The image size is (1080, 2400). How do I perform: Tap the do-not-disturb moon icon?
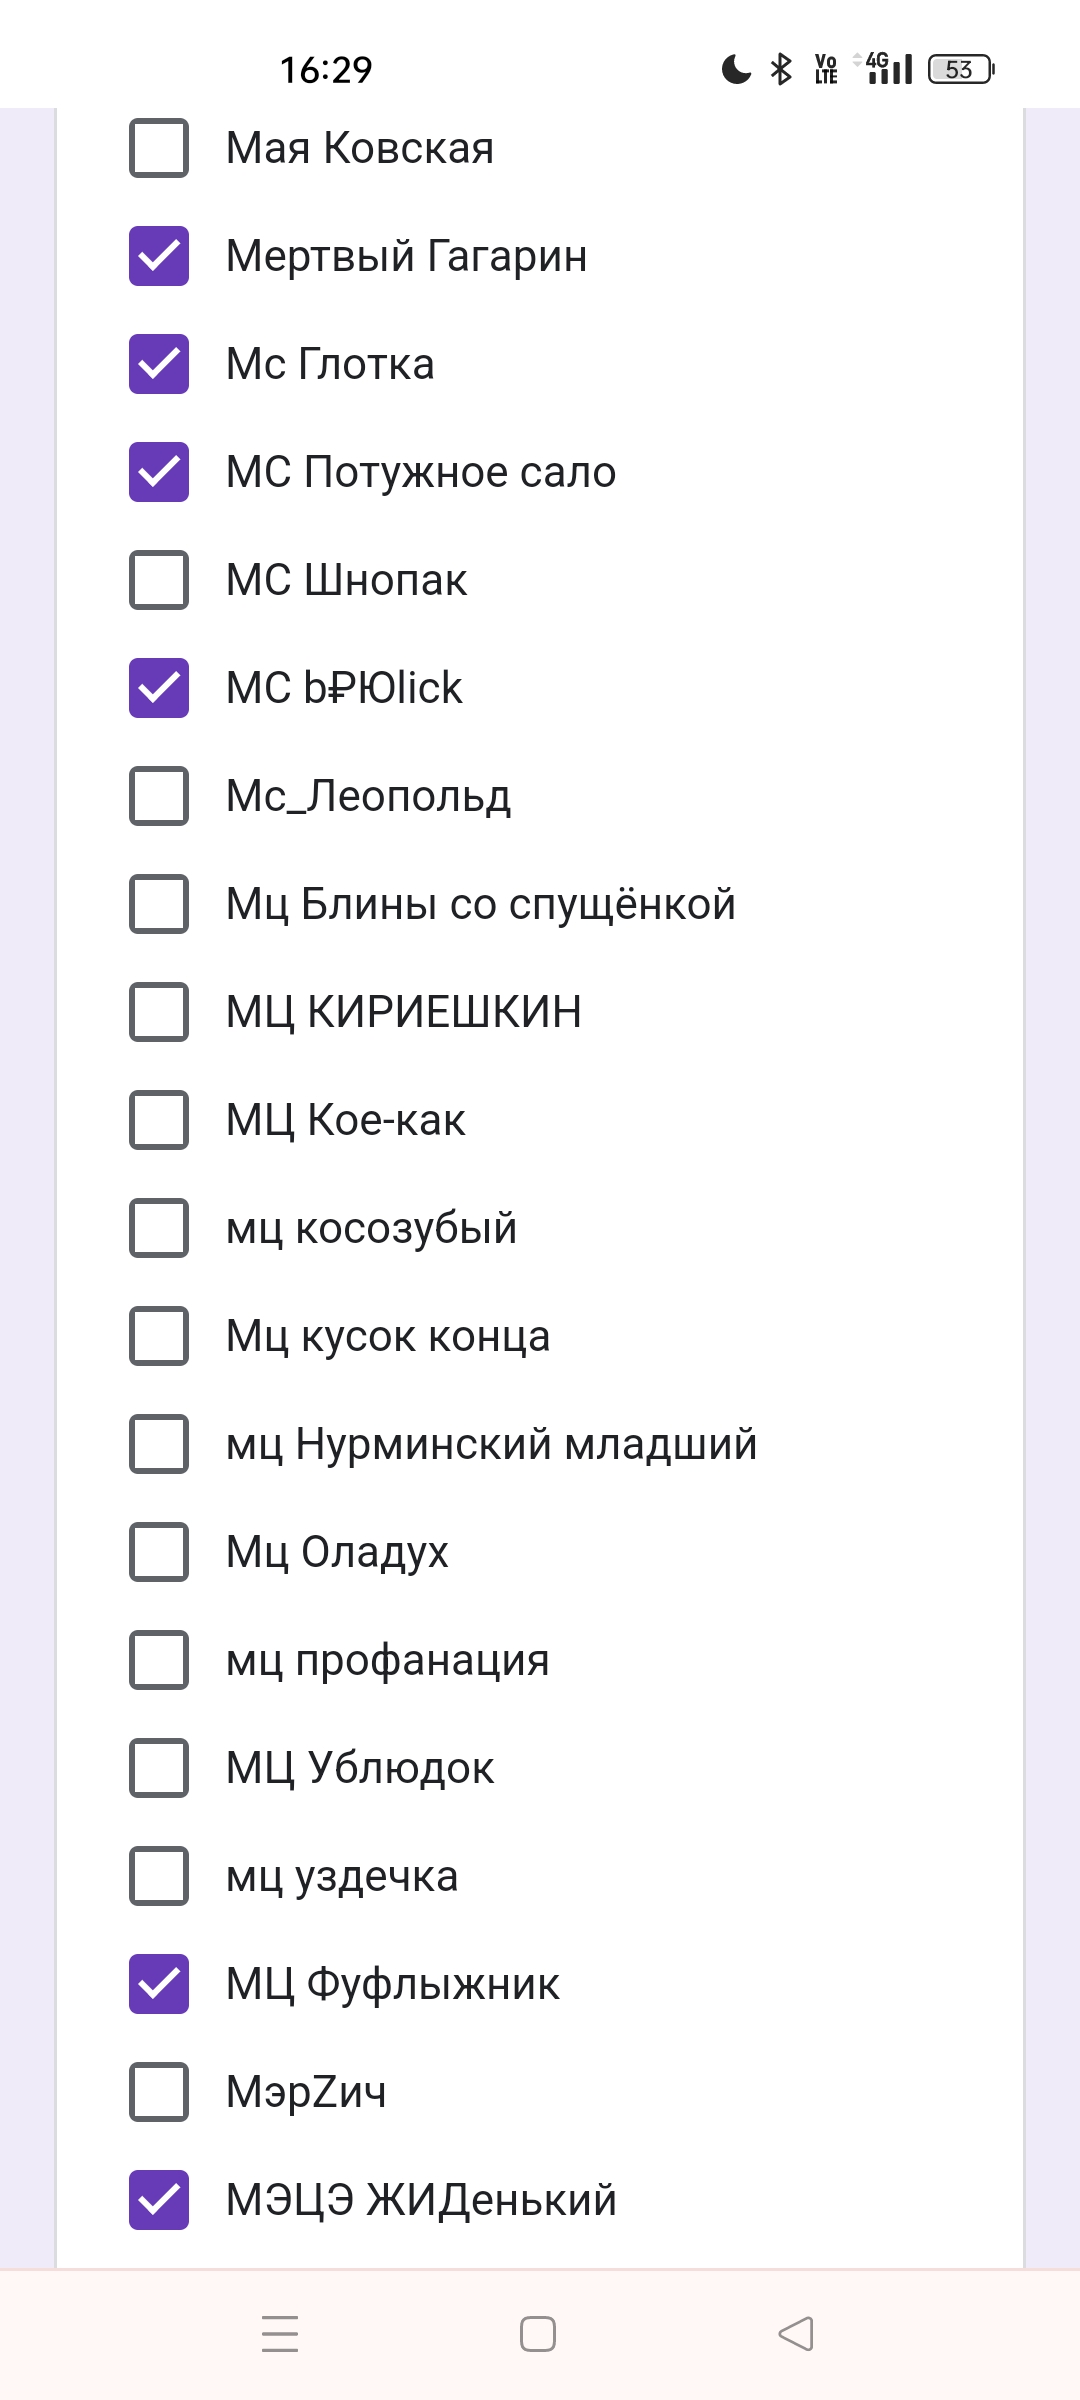(736, 69)
